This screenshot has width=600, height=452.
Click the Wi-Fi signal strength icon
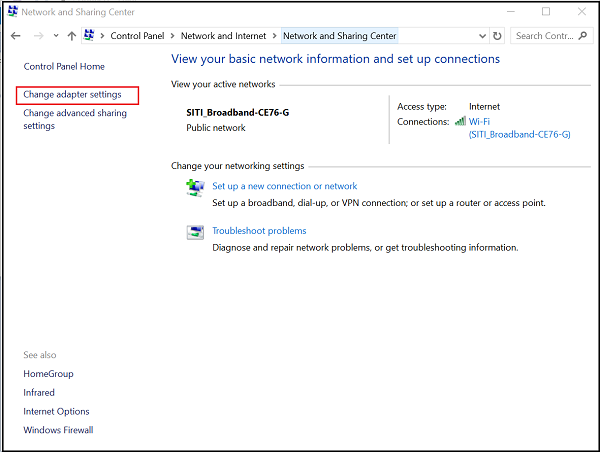click(x=460, y=121)
